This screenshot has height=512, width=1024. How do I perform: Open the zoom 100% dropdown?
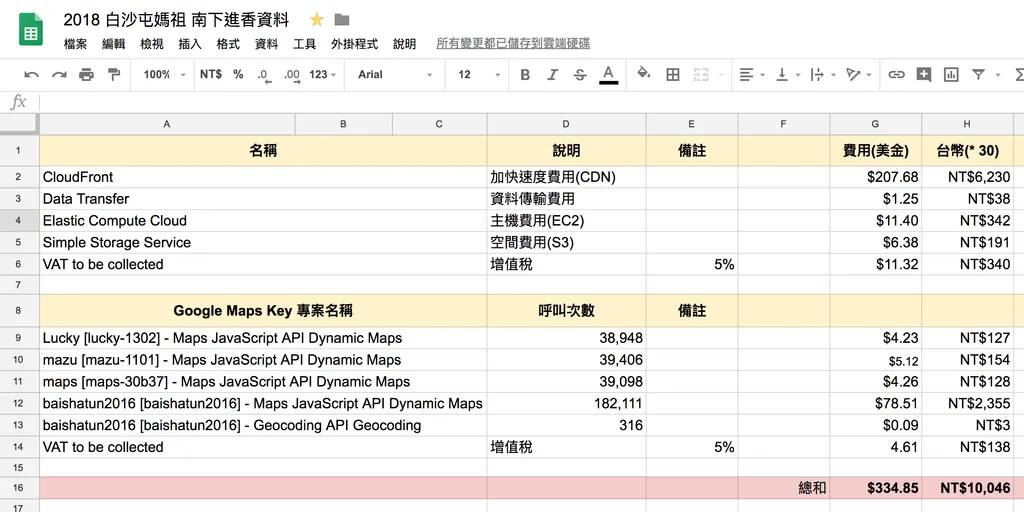[x=165, y=74]
